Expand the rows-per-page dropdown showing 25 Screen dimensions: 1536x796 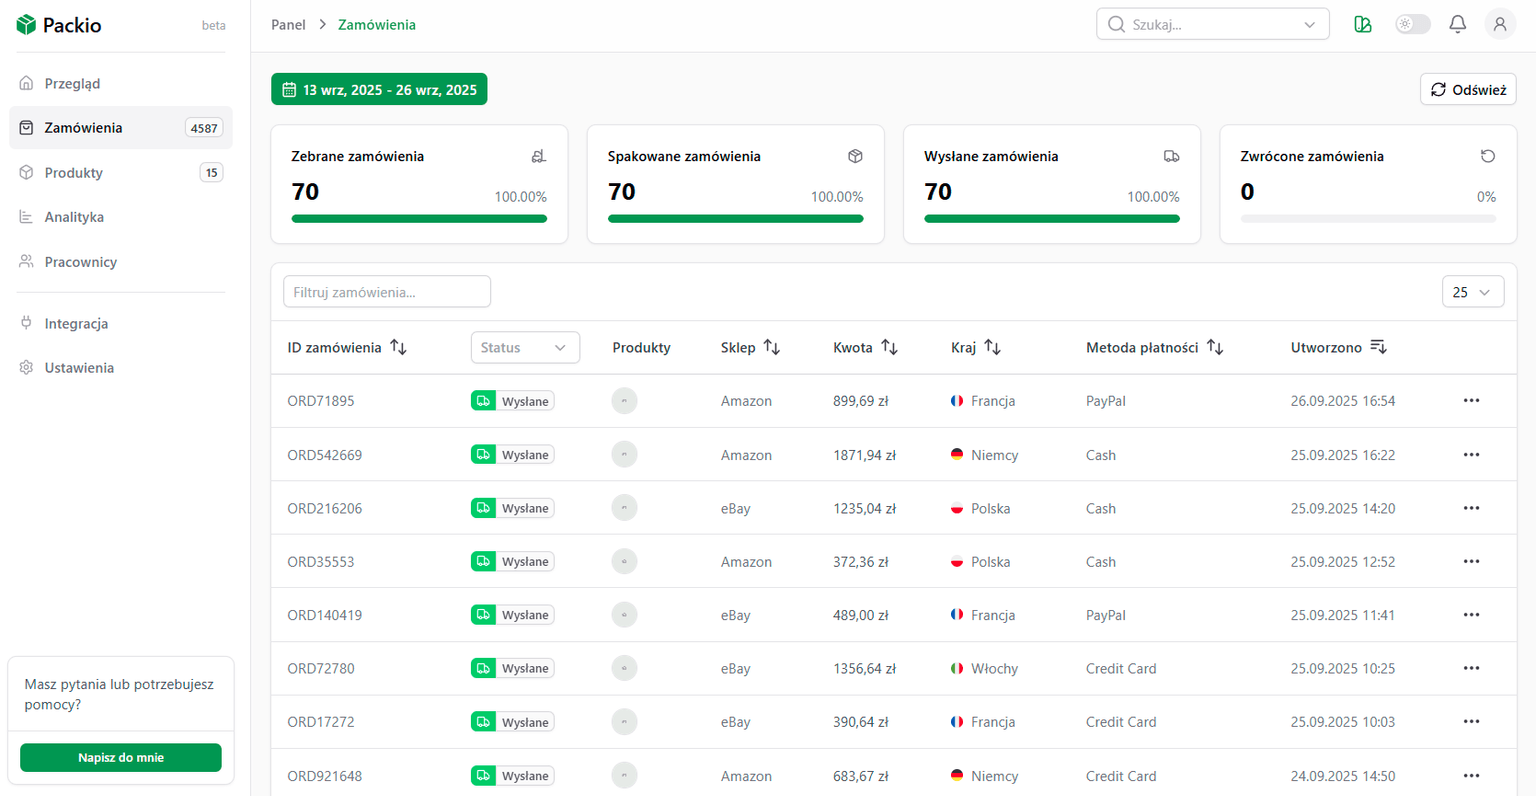coord(1472,292)
